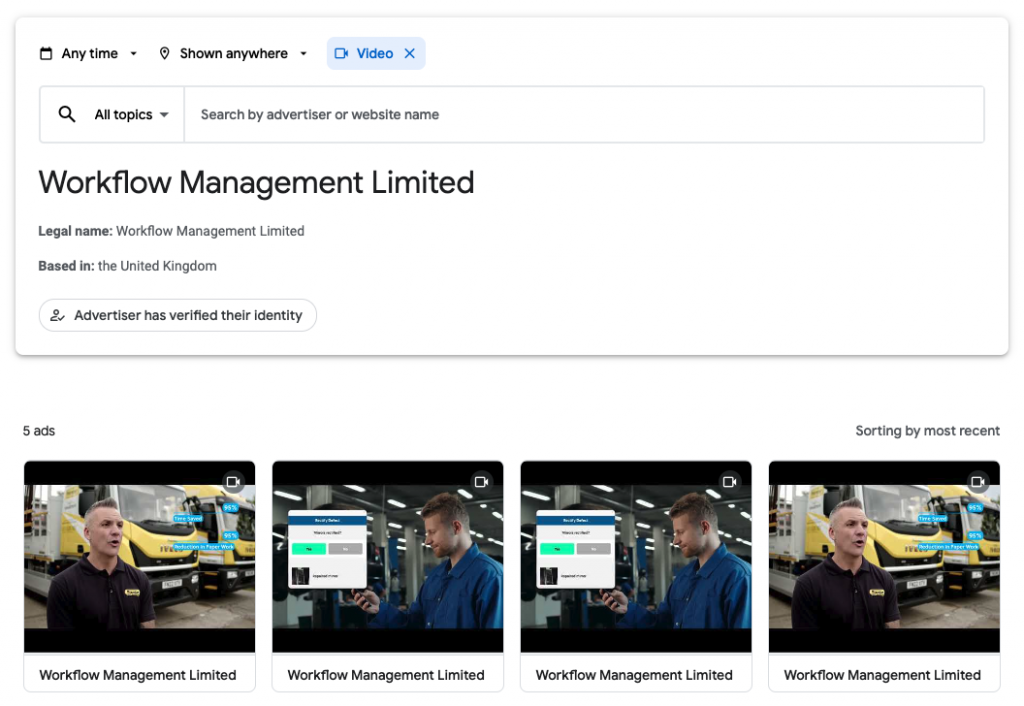Click the search magnifier icon
This screenshot has height=706, width=1024.
(67, 114)
